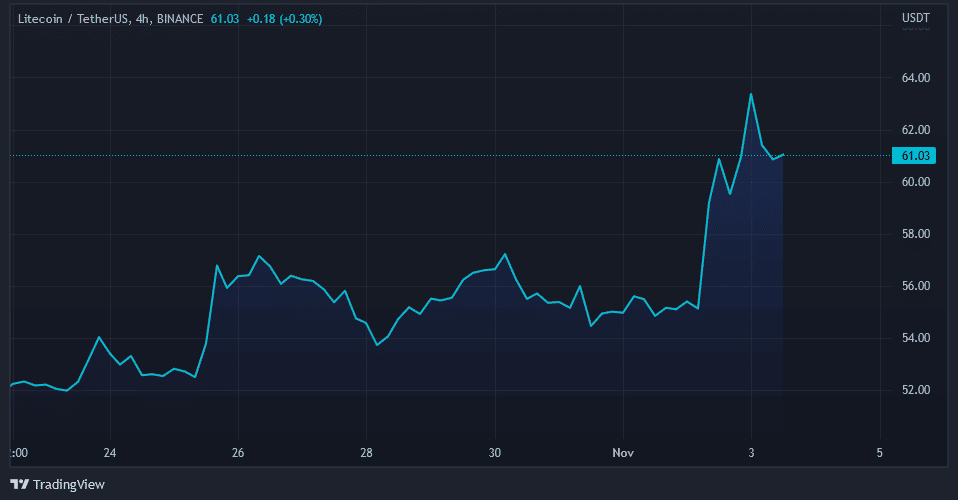Select the Nov marker on time axis
Screen dimensions: 958x500
tap(623, 451)
